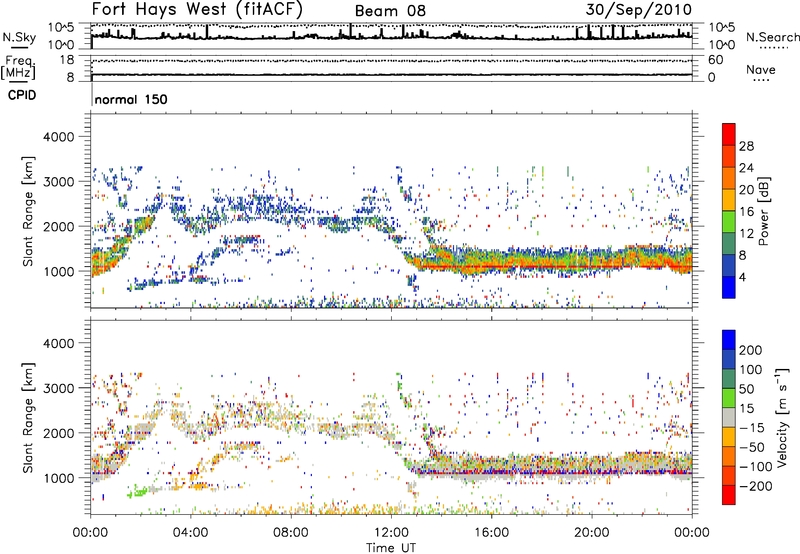Pick the red bottom segment of the Velocity colorbar
This screenshot has height=554, width=800.
click(729, 495)
